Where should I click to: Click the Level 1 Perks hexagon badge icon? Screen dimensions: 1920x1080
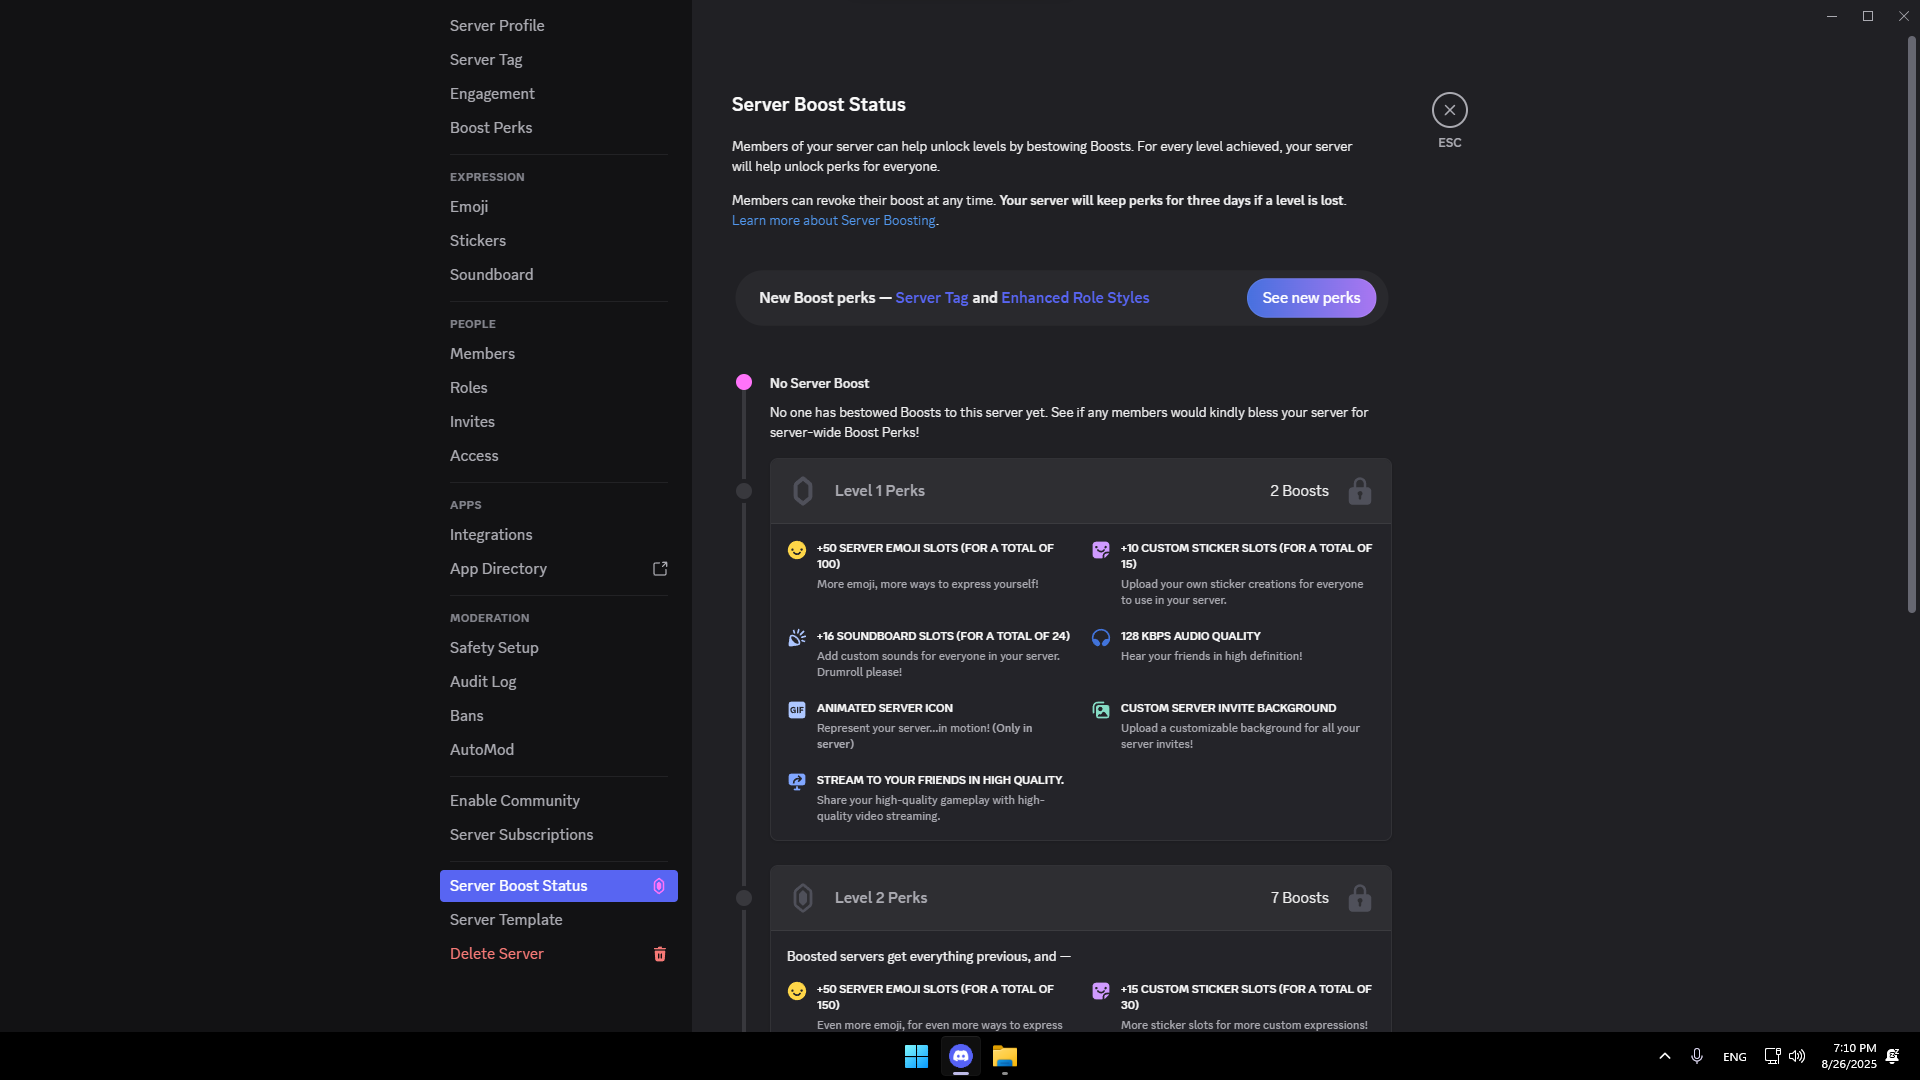[803, 491]
